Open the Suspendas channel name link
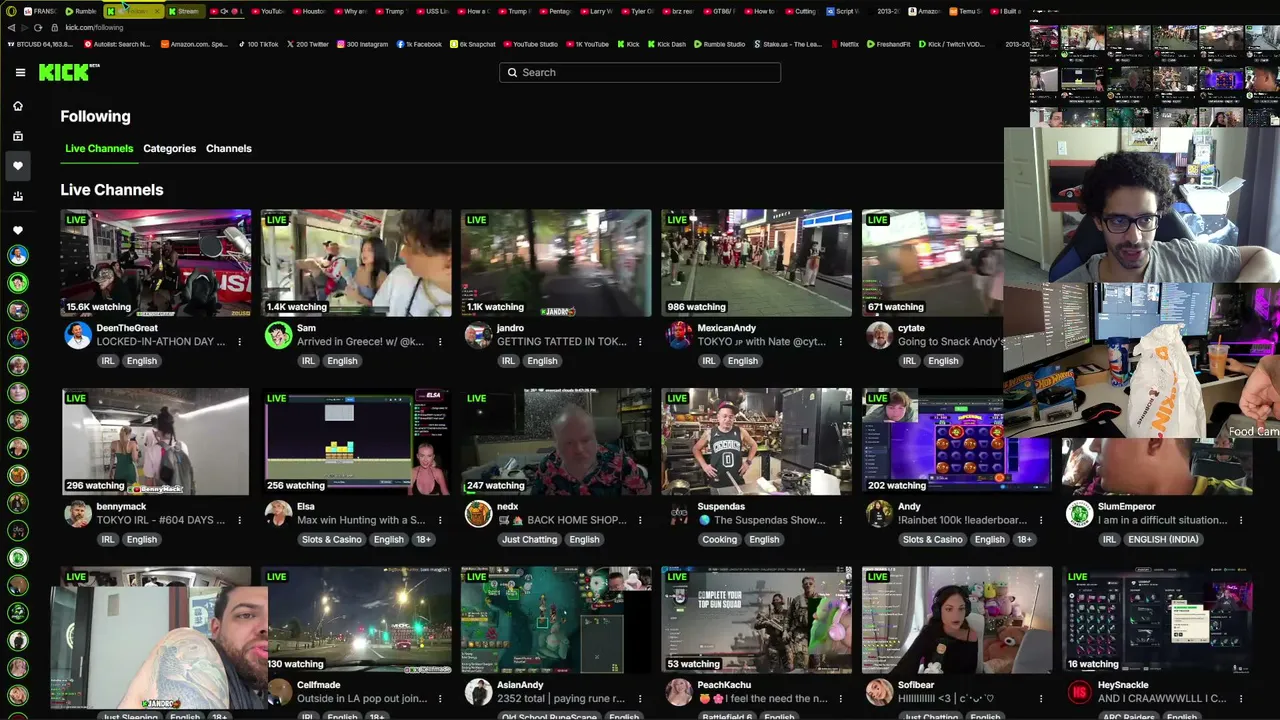This screenshot has width=1280, height=720. point(721,507)
